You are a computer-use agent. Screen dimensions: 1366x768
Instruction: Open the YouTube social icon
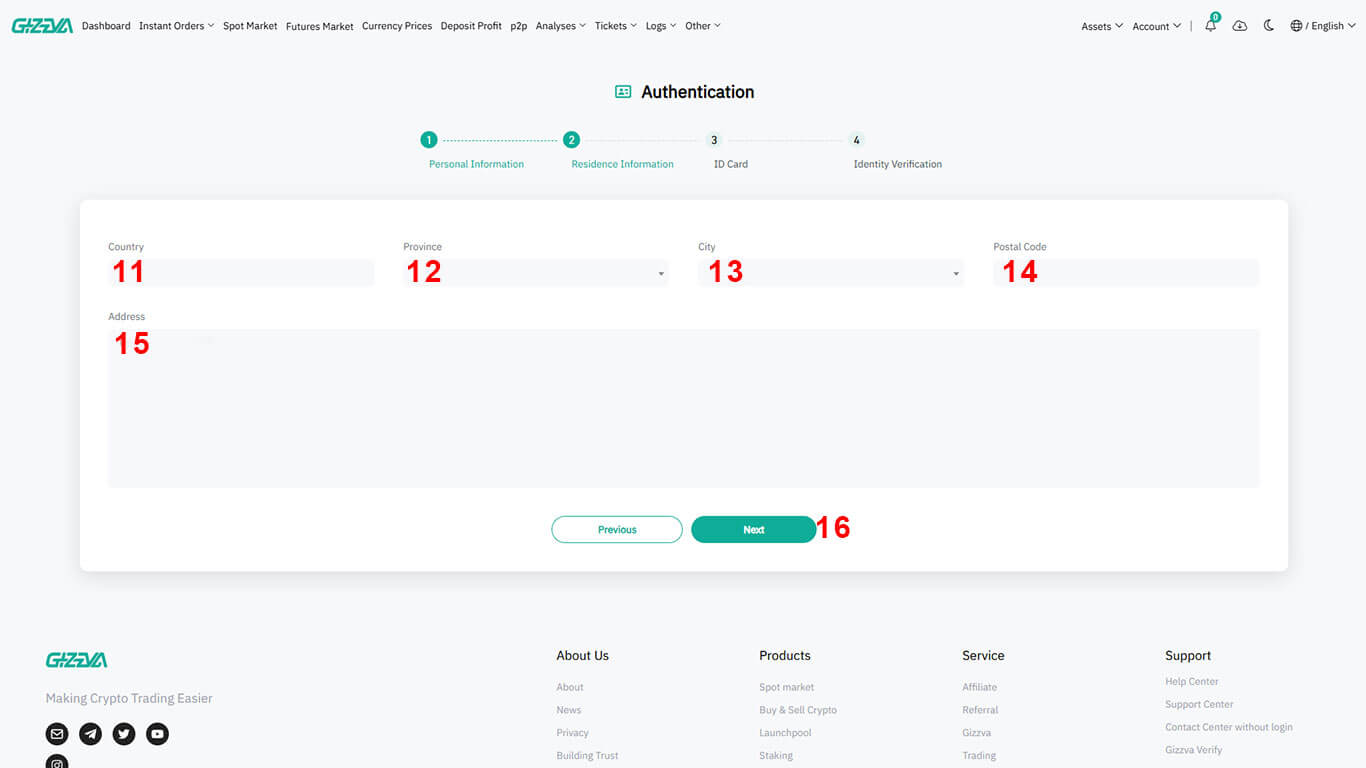point(157,734)
